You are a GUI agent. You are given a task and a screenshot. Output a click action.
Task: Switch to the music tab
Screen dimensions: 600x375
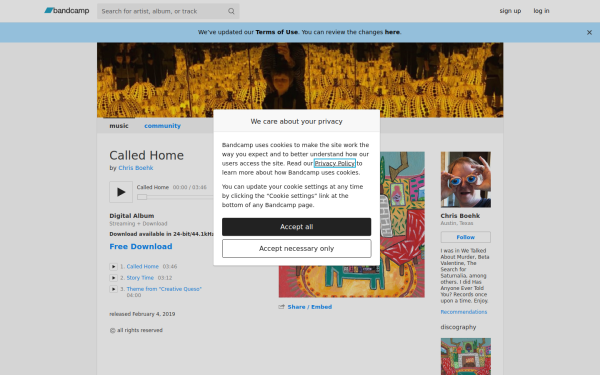119,126
